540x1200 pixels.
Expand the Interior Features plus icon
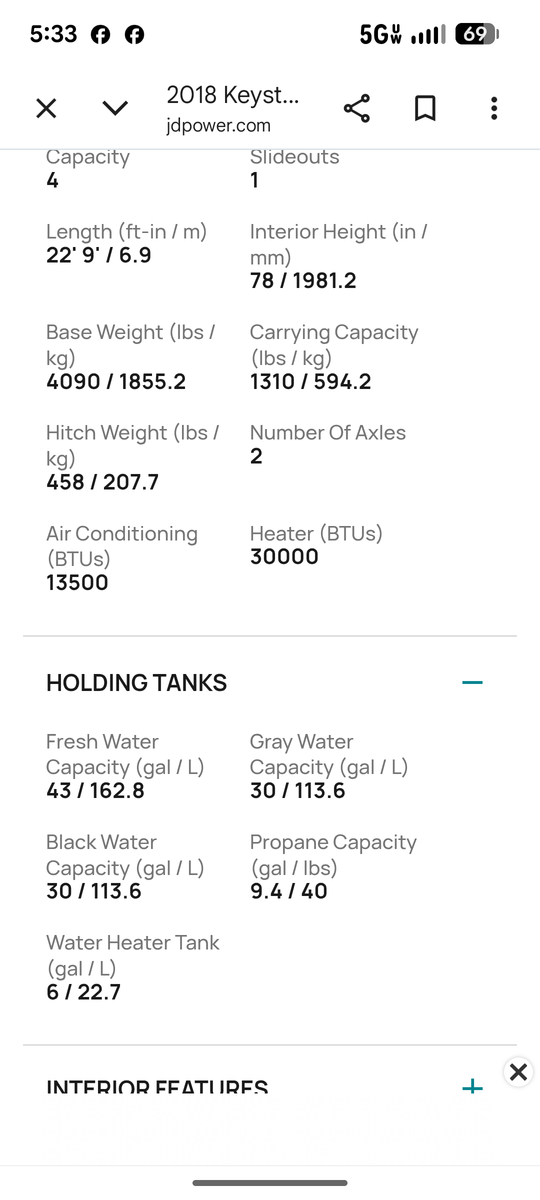(x=472, y=1087)
